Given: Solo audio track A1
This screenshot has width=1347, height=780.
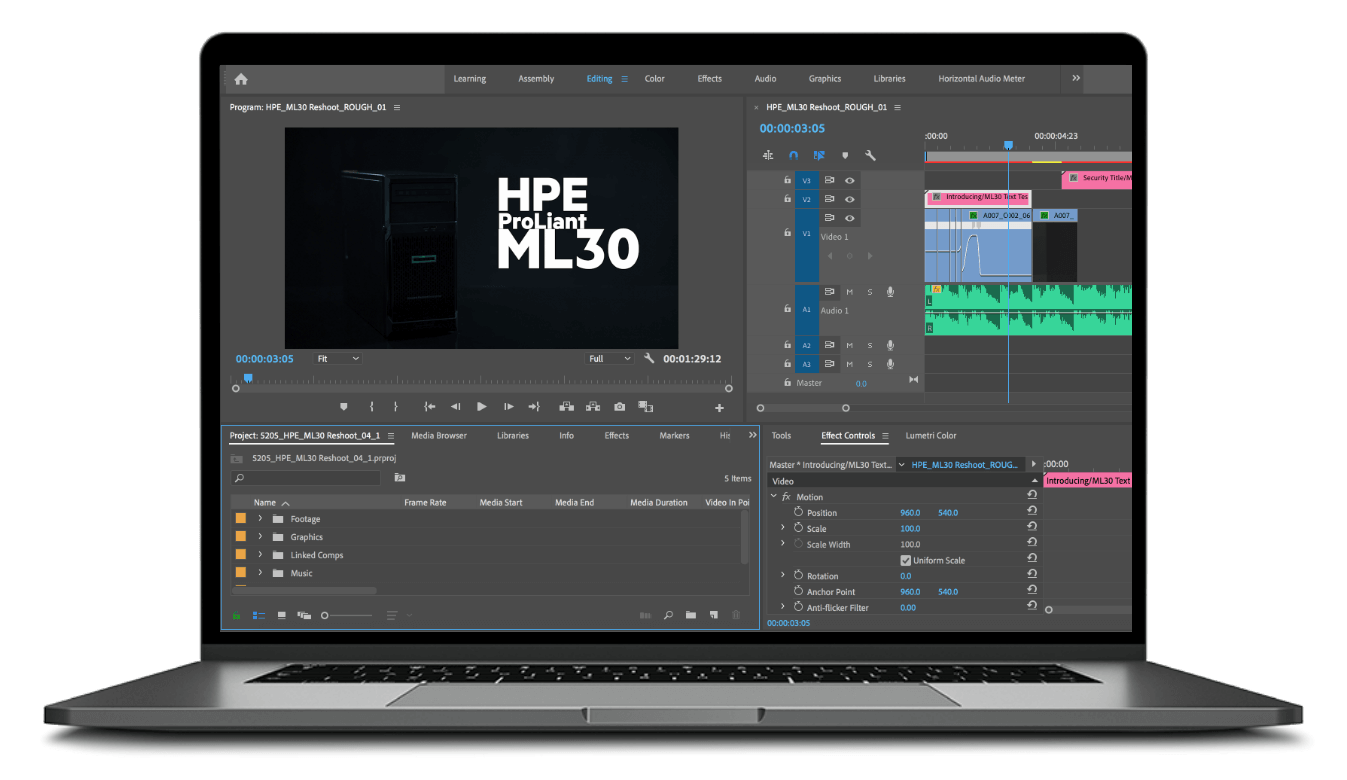Looking at the screenshot, I should click(870, 292).
